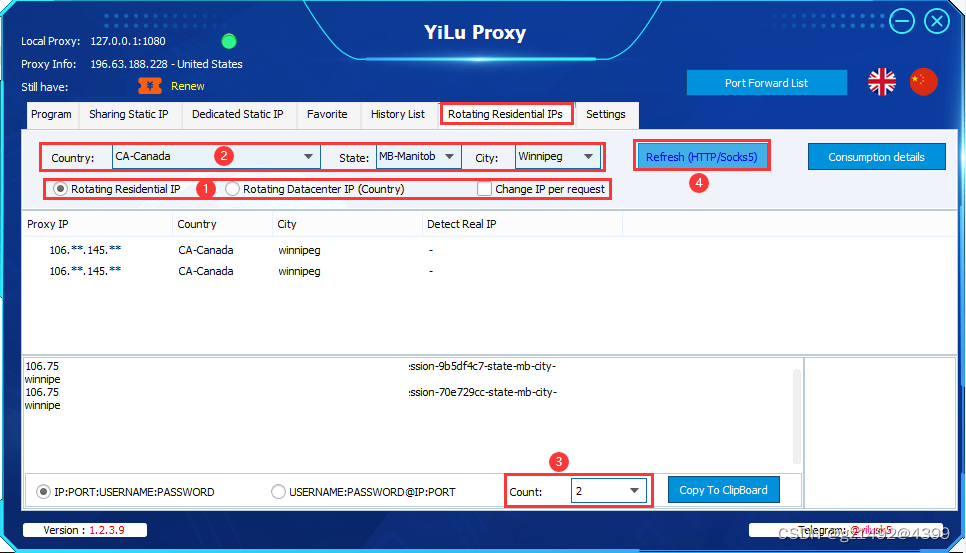
Task: Open Consumption details
Action: pos(877,156)
